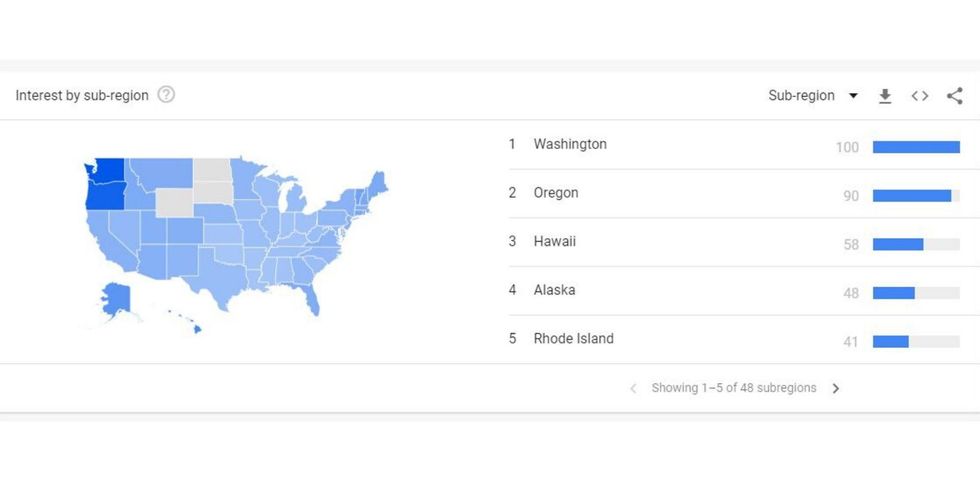Viewport: 980px width, 490px height.
Task: Click the share icon
Action: (955, 96)
